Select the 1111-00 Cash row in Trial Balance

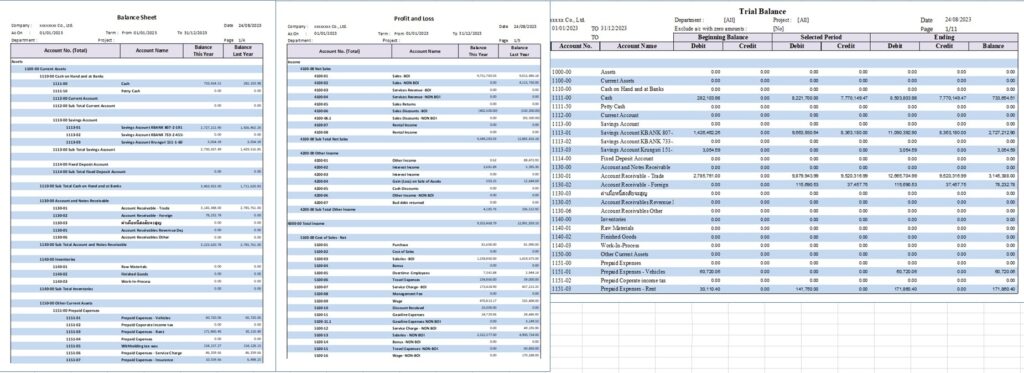click(784, 97)
